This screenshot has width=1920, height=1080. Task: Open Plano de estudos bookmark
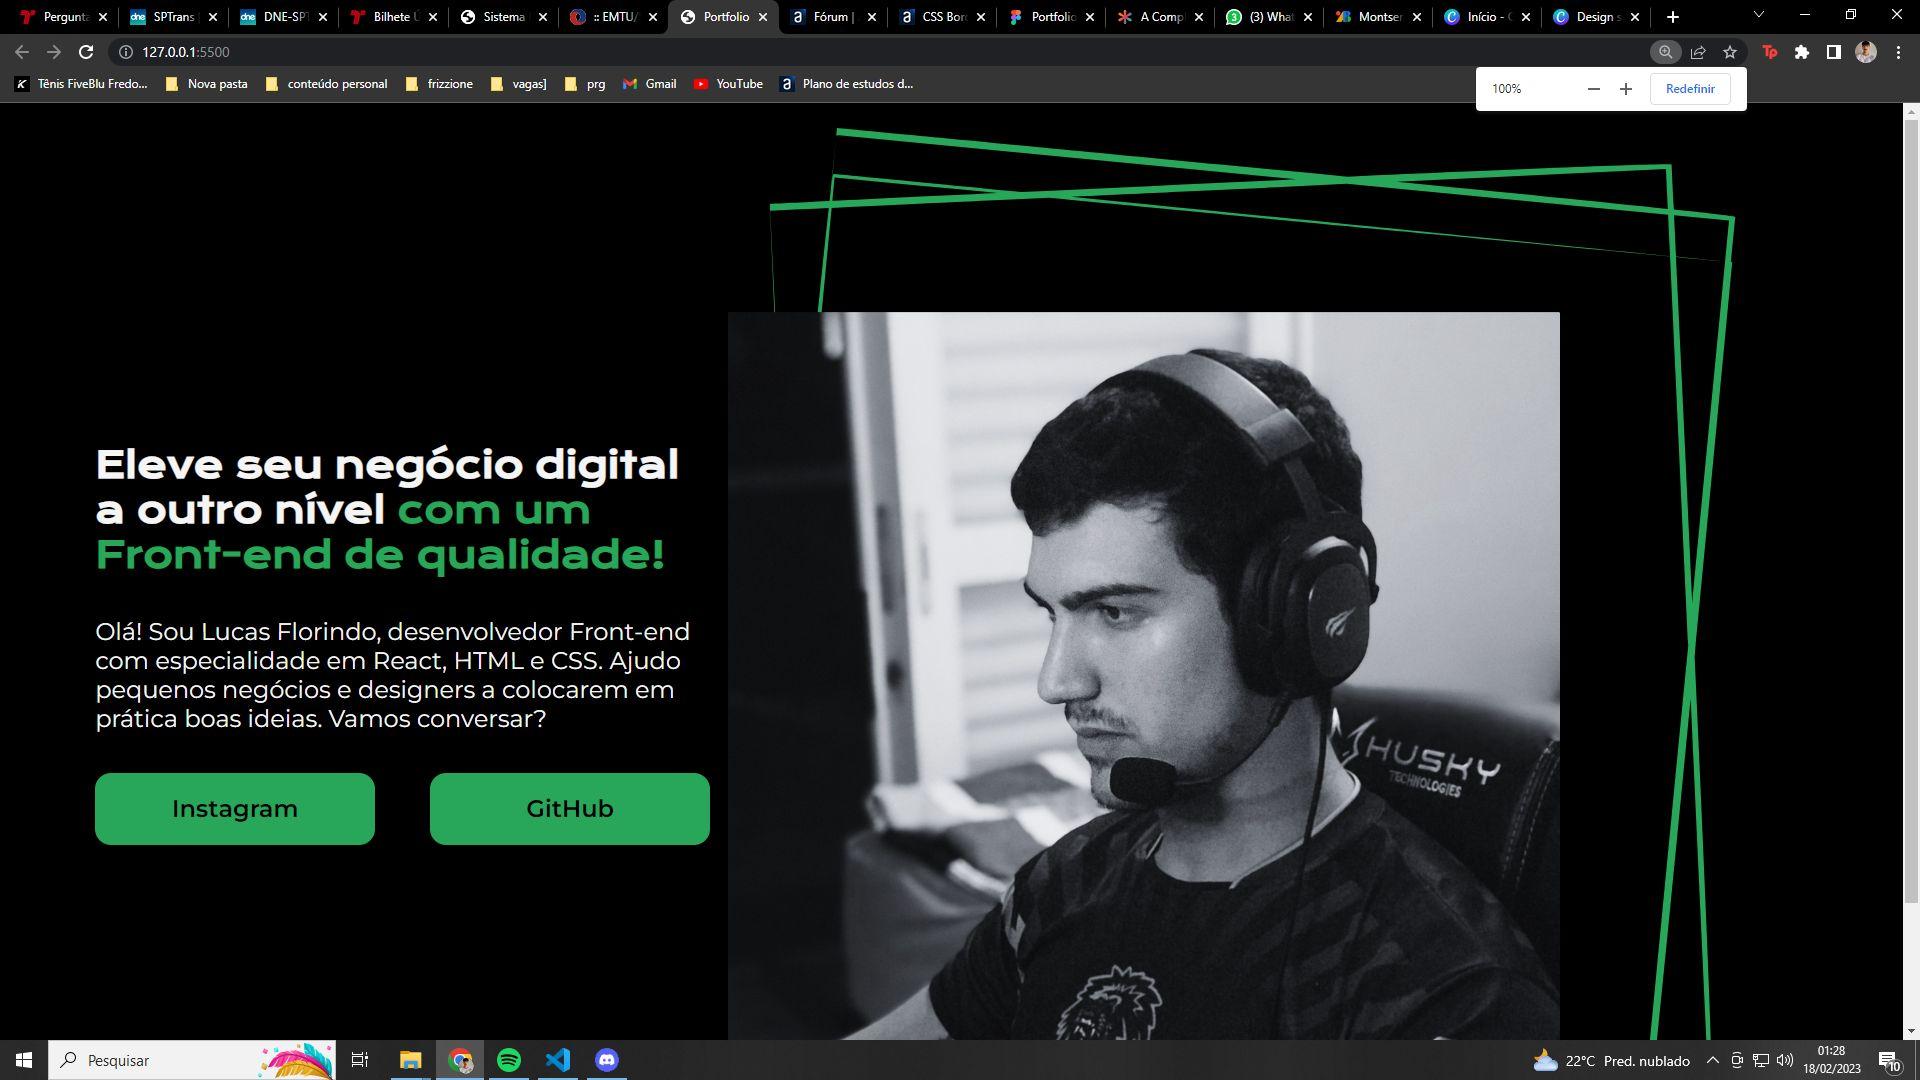[847, 84]
